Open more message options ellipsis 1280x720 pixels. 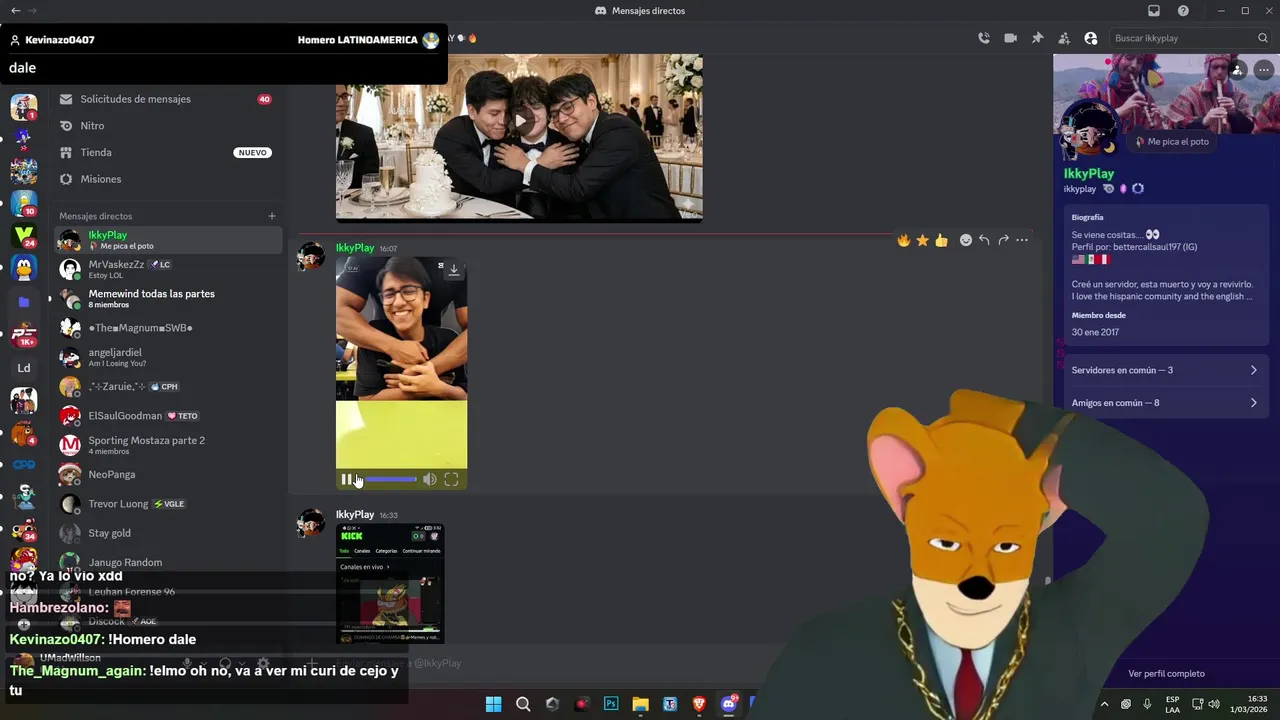pos(1022,240)
